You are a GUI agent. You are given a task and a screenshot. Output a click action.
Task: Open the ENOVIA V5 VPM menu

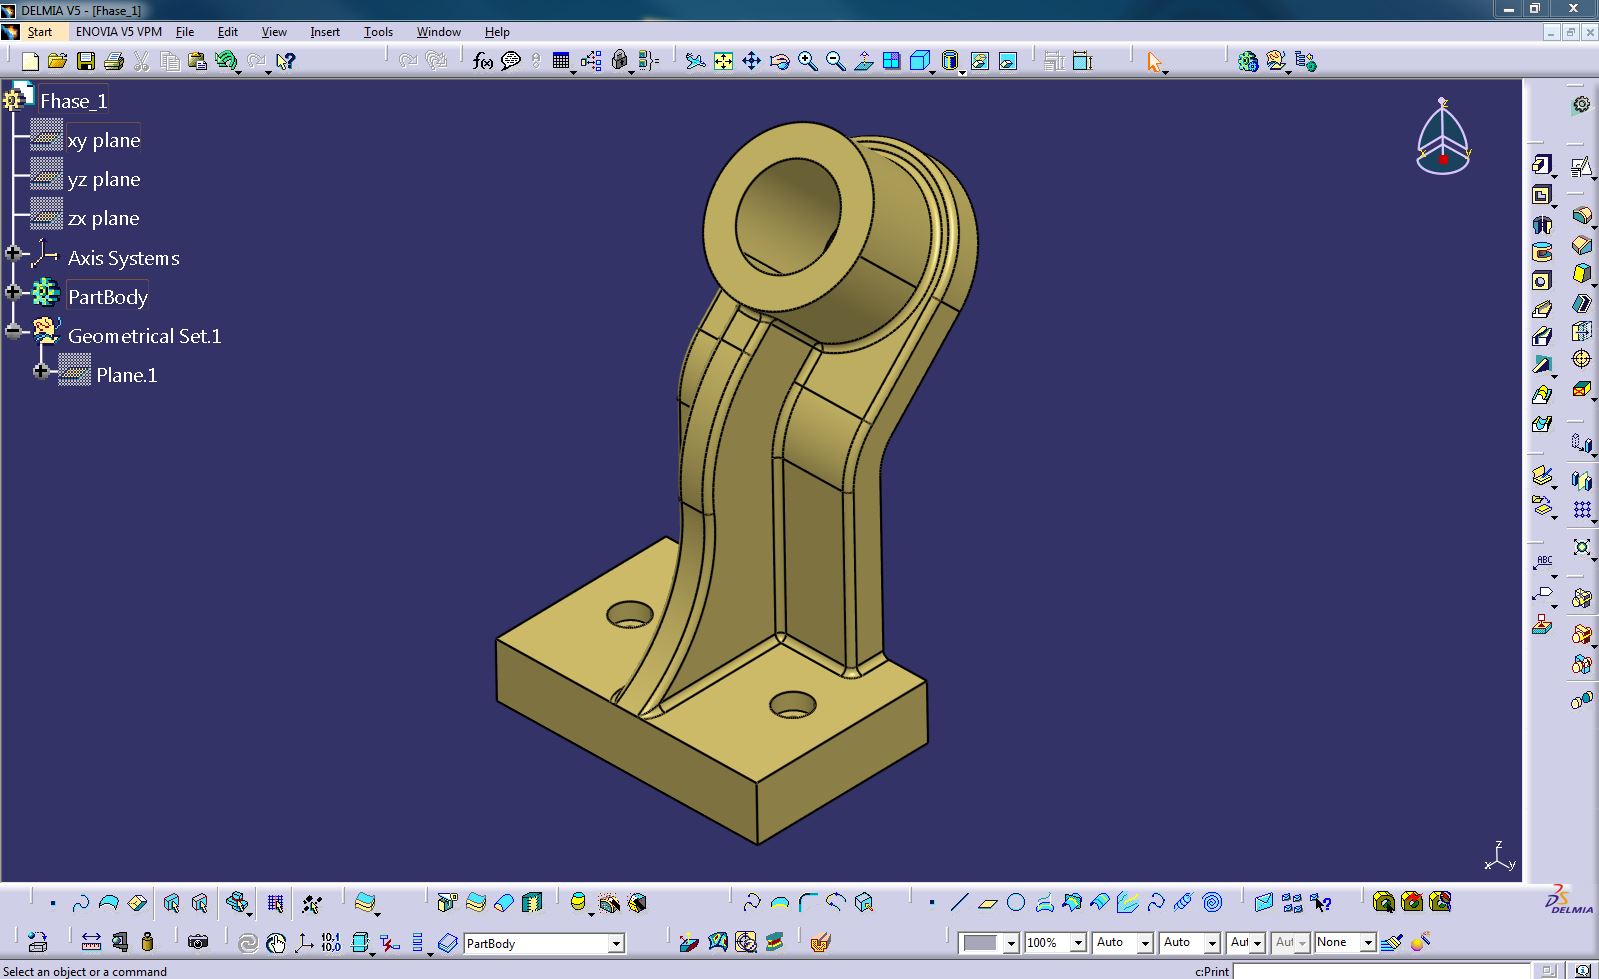click(x=118, y=32)
